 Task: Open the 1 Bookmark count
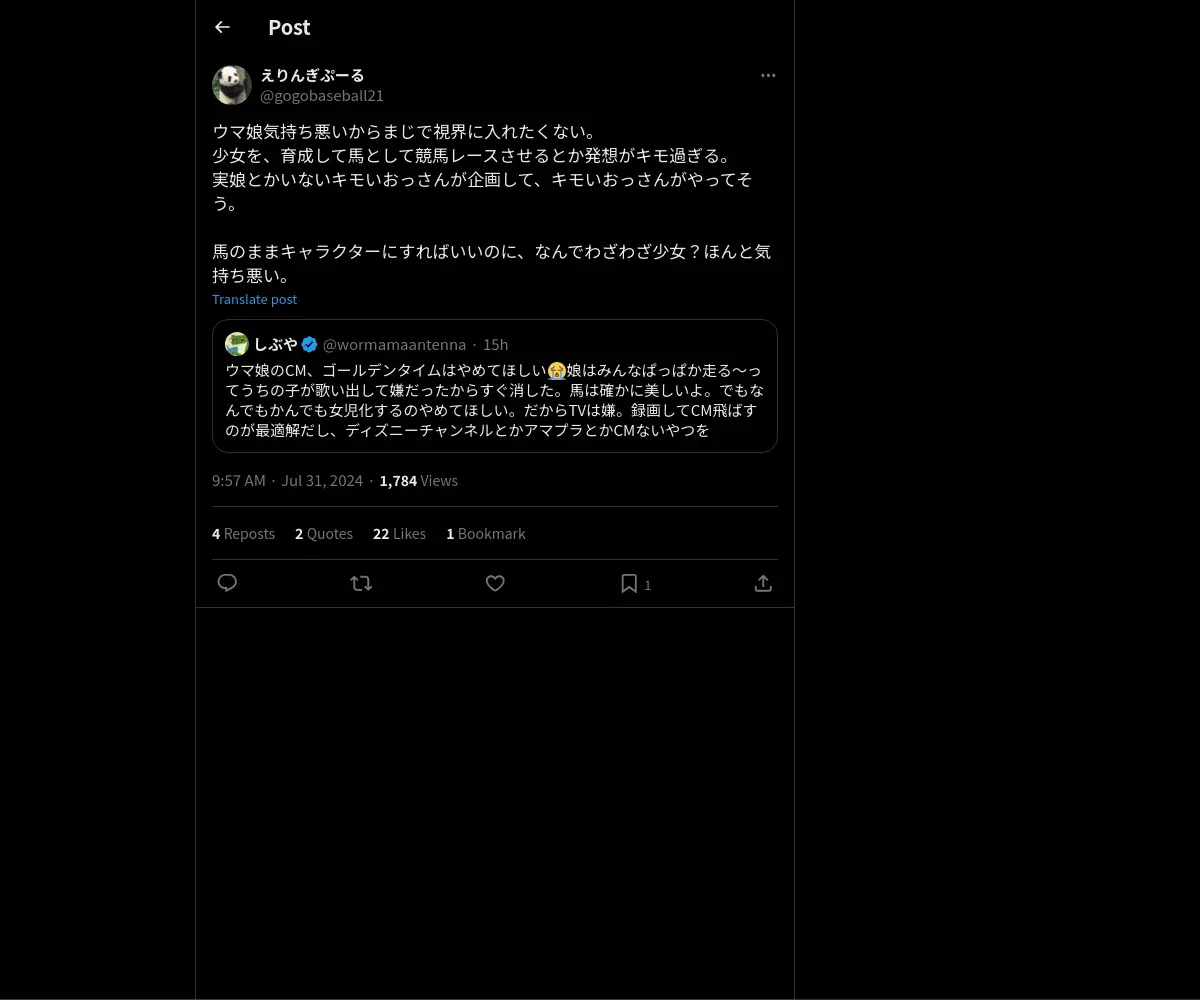point(486,534)
